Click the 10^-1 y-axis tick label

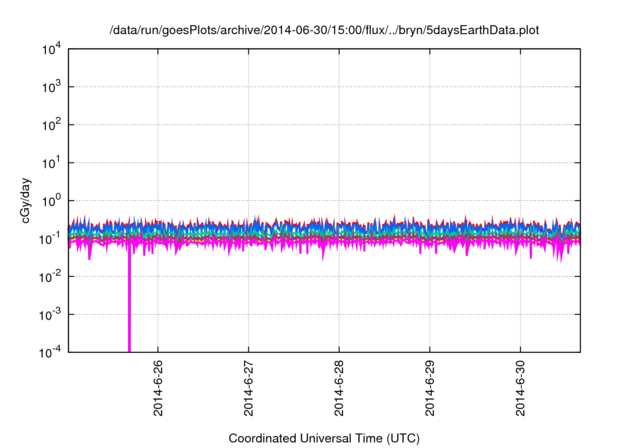tap(51, 238)
